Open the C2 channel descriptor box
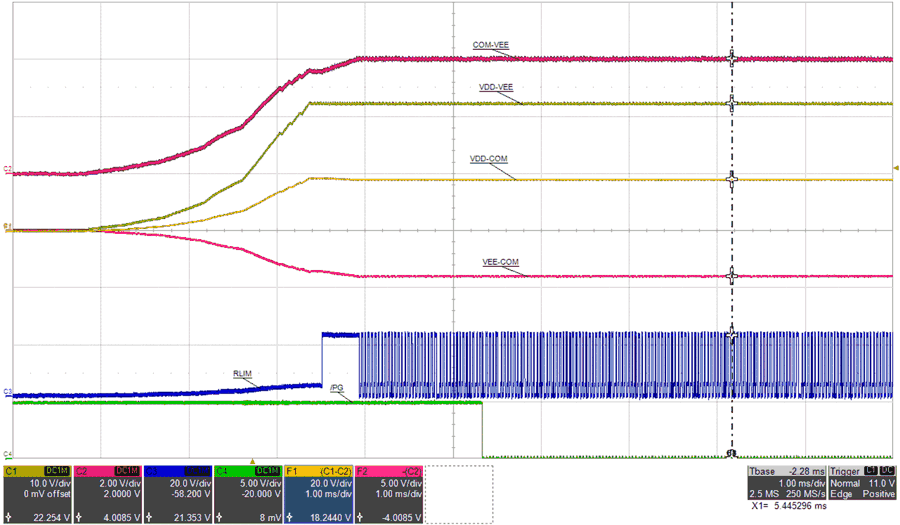The image size is (900, 525). click(x=107, y=494)
